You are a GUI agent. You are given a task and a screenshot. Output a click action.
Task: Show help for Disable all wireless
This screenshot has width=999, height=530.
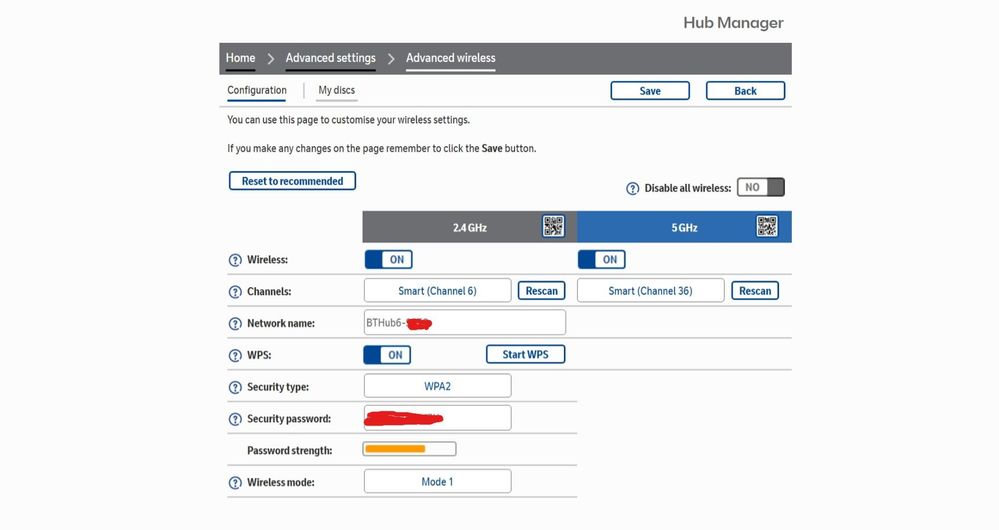click(632, 188)
